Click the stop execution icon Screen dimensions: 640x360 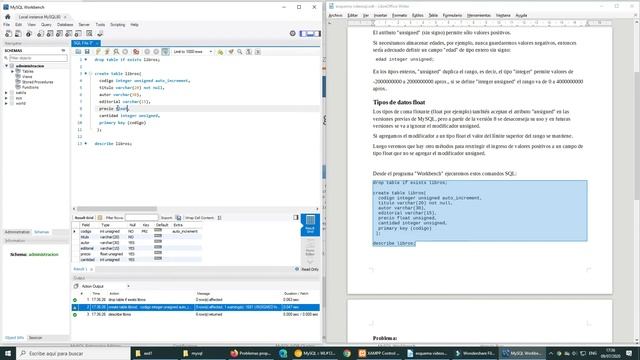click(x=125, y=52)
